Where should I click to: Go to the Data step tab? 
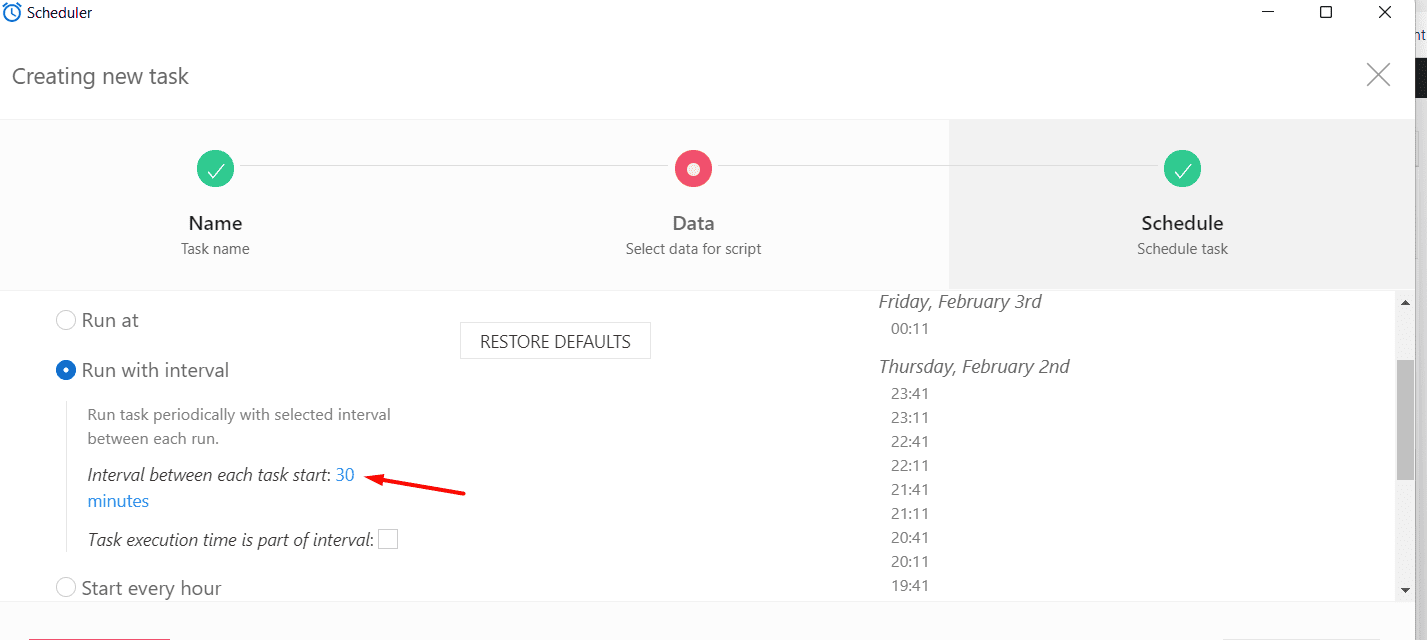[693, 205]
